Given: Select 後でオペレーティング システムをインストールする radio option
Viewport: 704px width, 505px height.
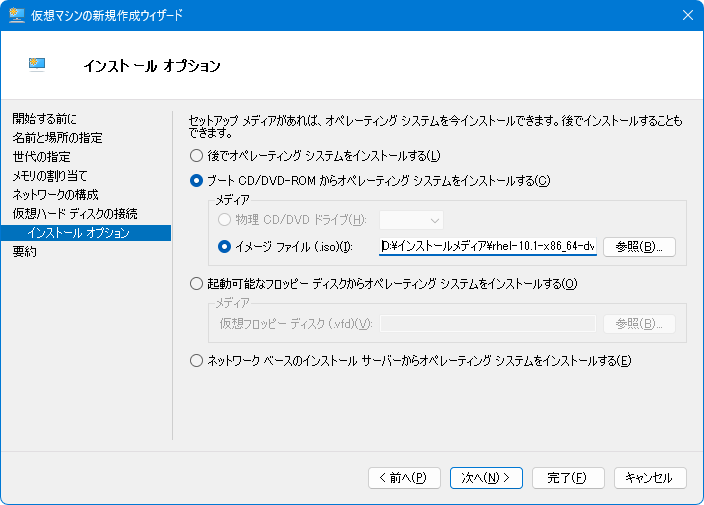Looking at the screenshot, I should 196,156.
